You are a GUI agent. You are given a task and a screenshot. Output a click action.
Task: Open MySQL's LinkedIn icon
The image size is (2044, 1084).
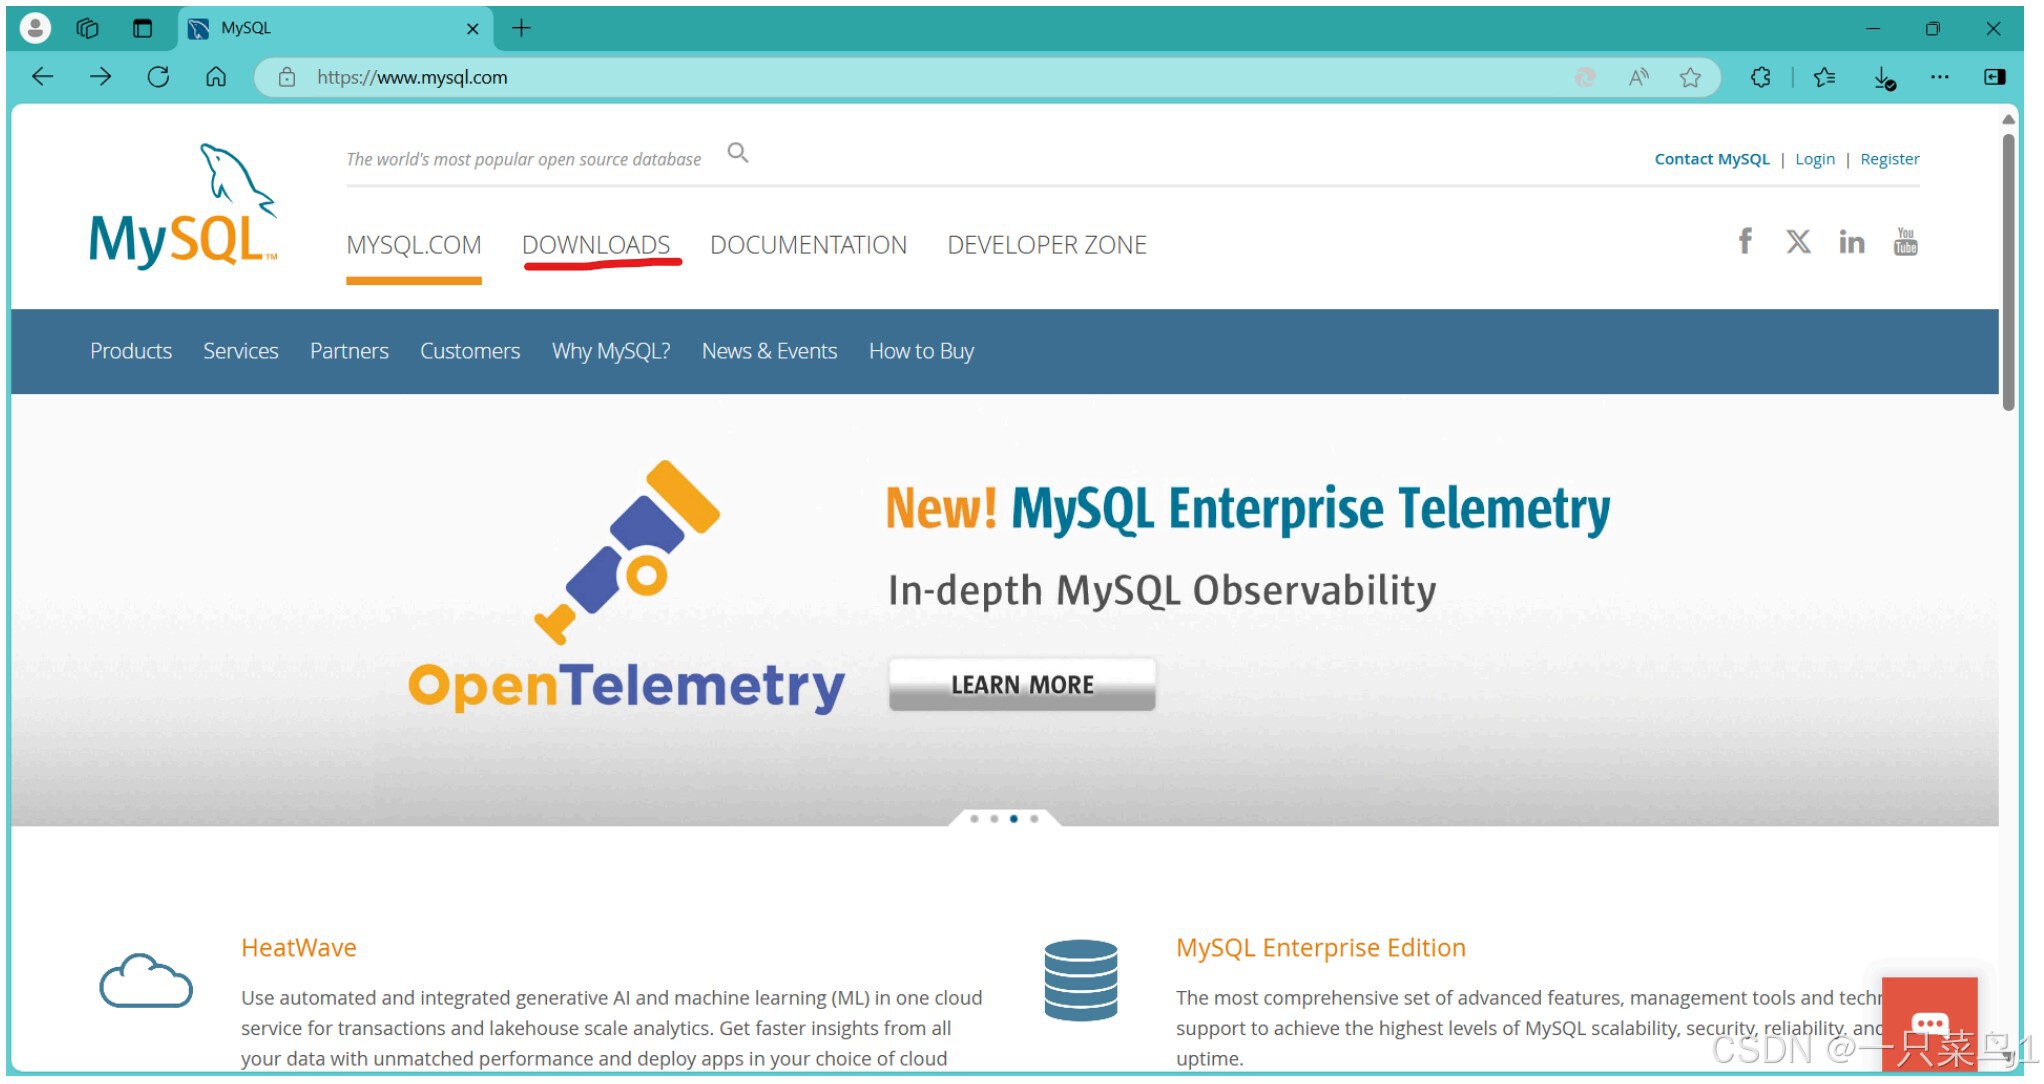pos(1852,241)
